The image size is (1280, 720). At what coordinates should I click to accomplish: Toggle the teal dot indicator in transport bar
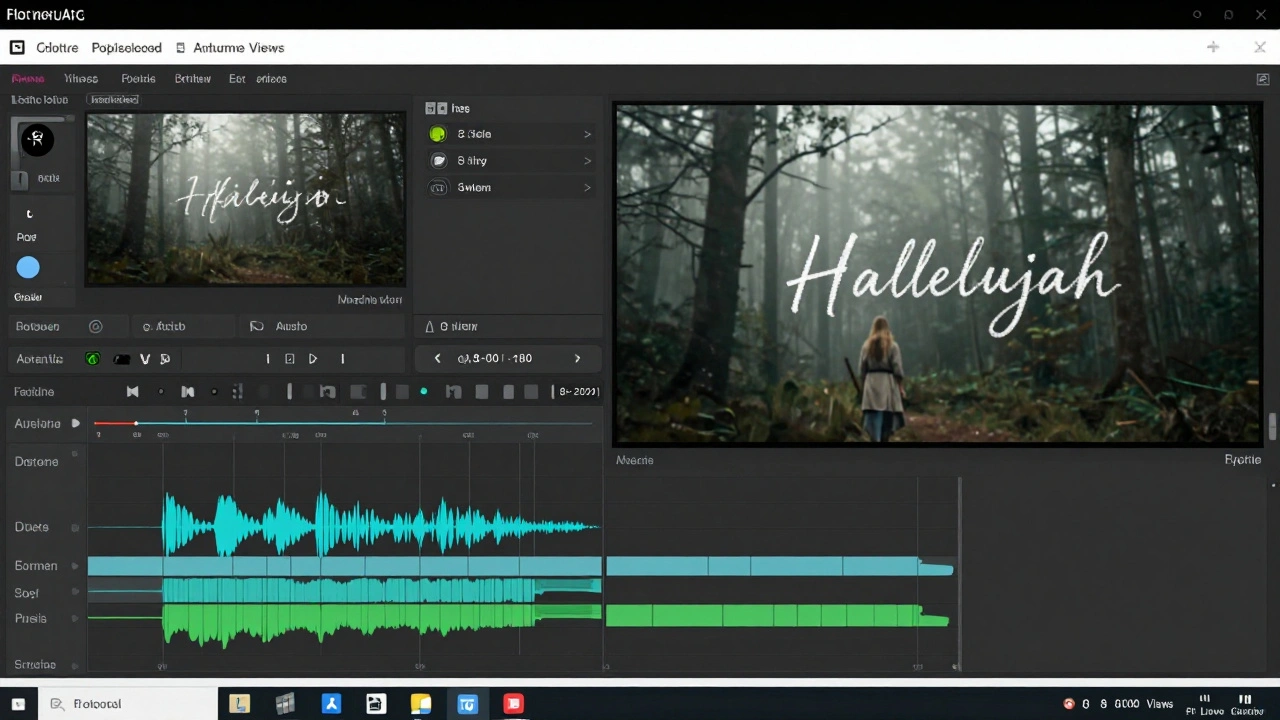coord(423,391)
